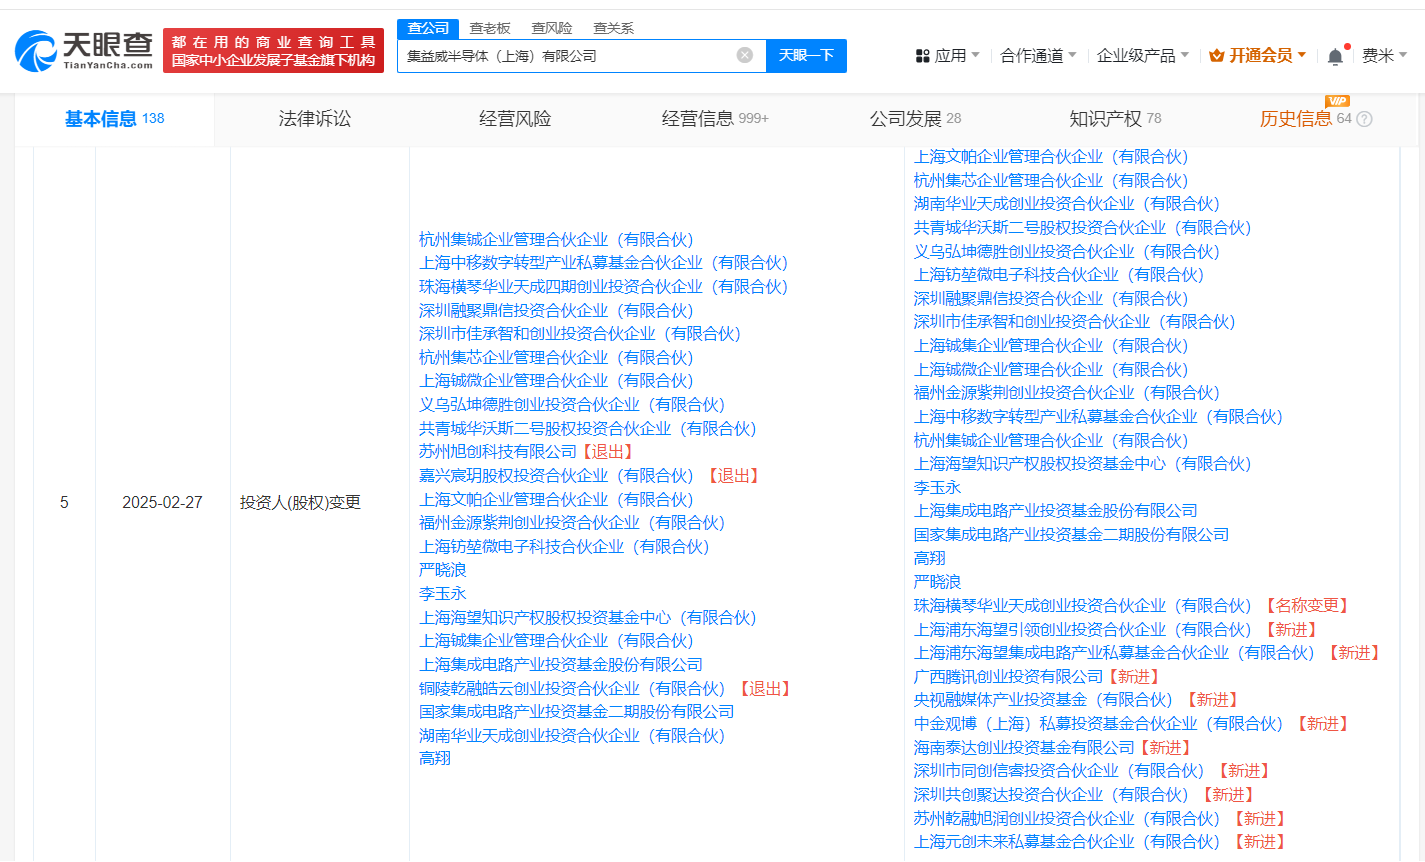Click the history info help icon
Image resolution: width=1425 pixels, height=862 pixels.
click(1364, 119)
